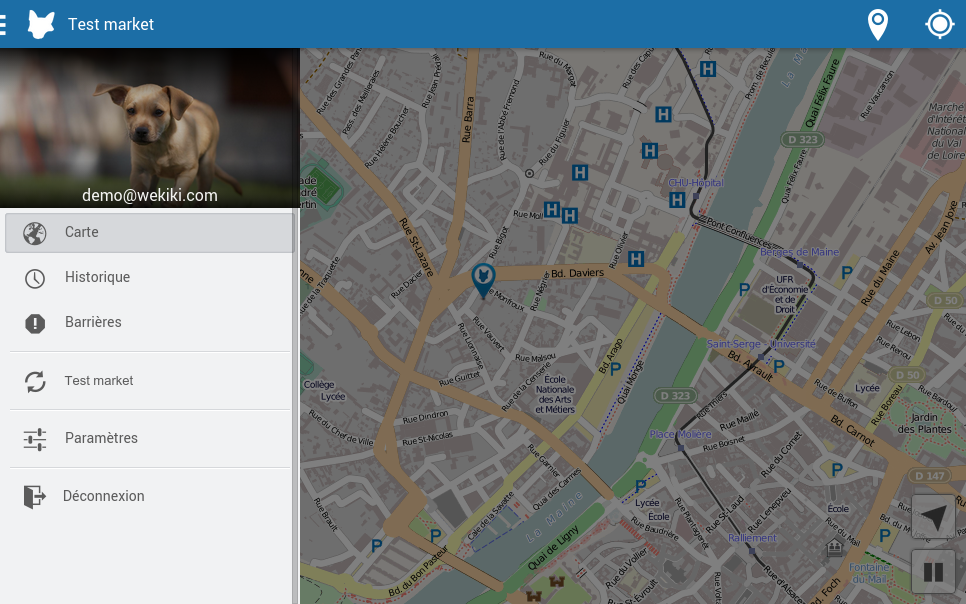The width and height of the screenshot is (966, 604).
Task: Click the location pin icon in header
Action: 877,25
